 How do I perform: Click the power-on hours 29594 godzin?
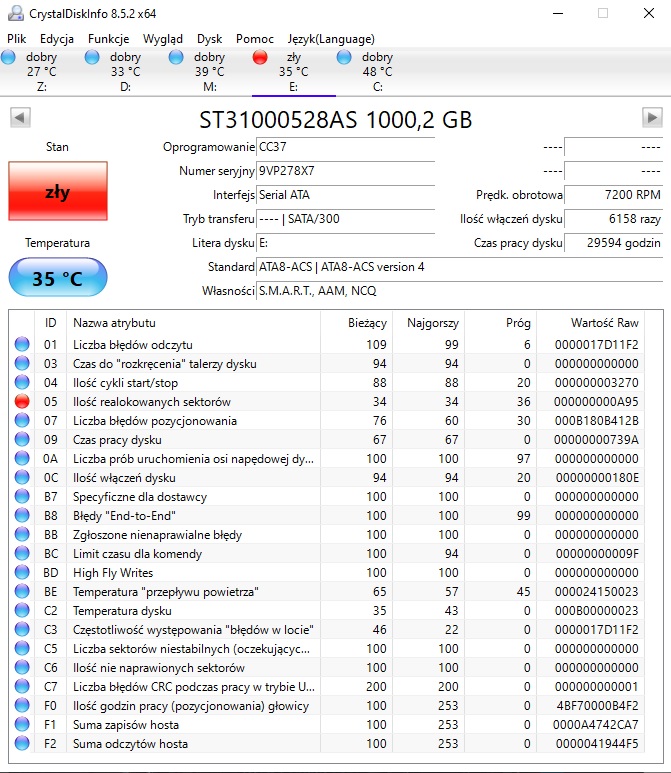(x=613, y=243)
